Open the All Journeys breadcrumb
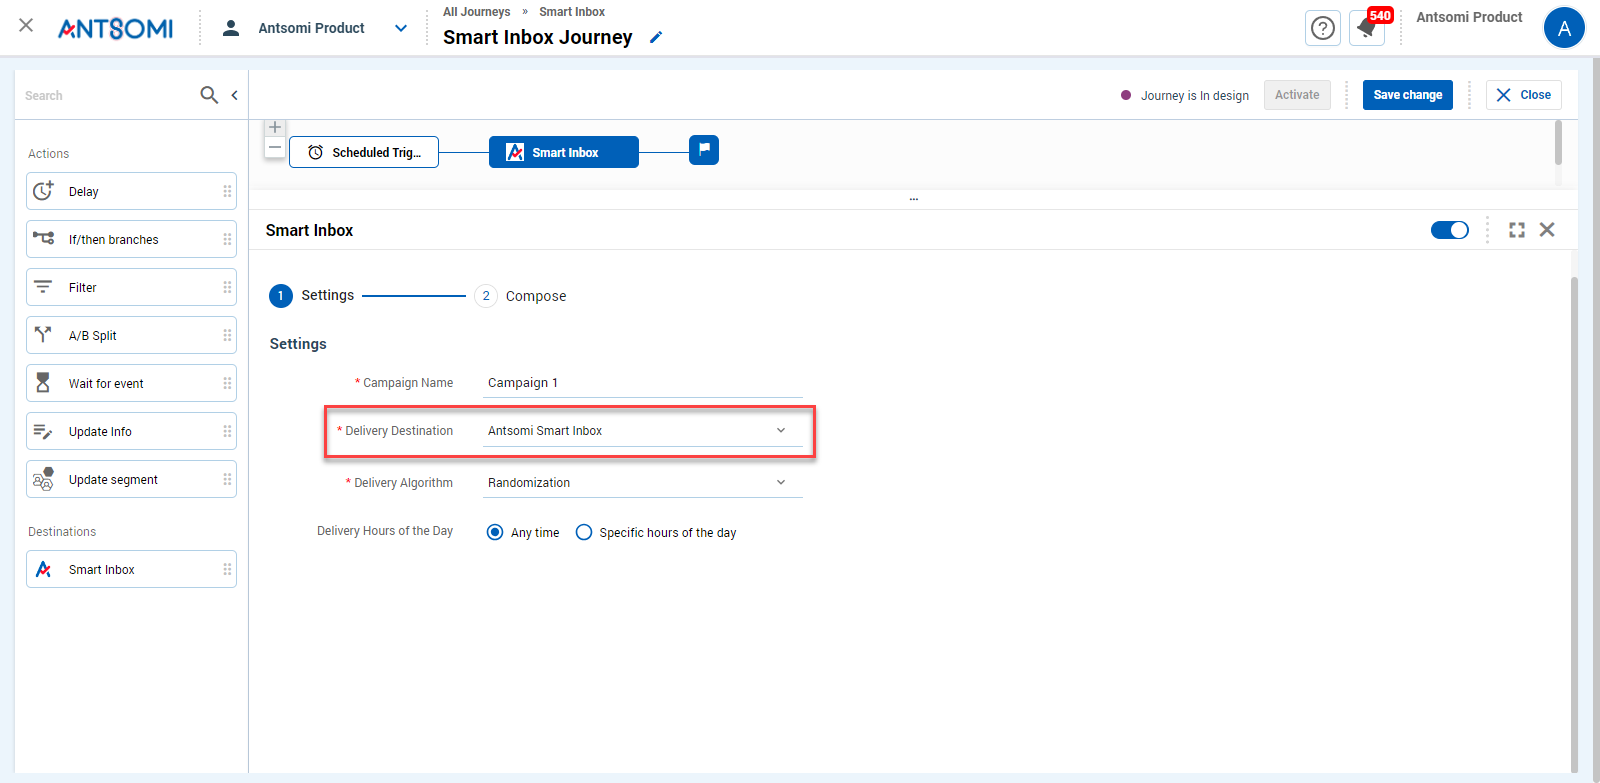Screen dimensions: 1600x783 pos(476,12)
